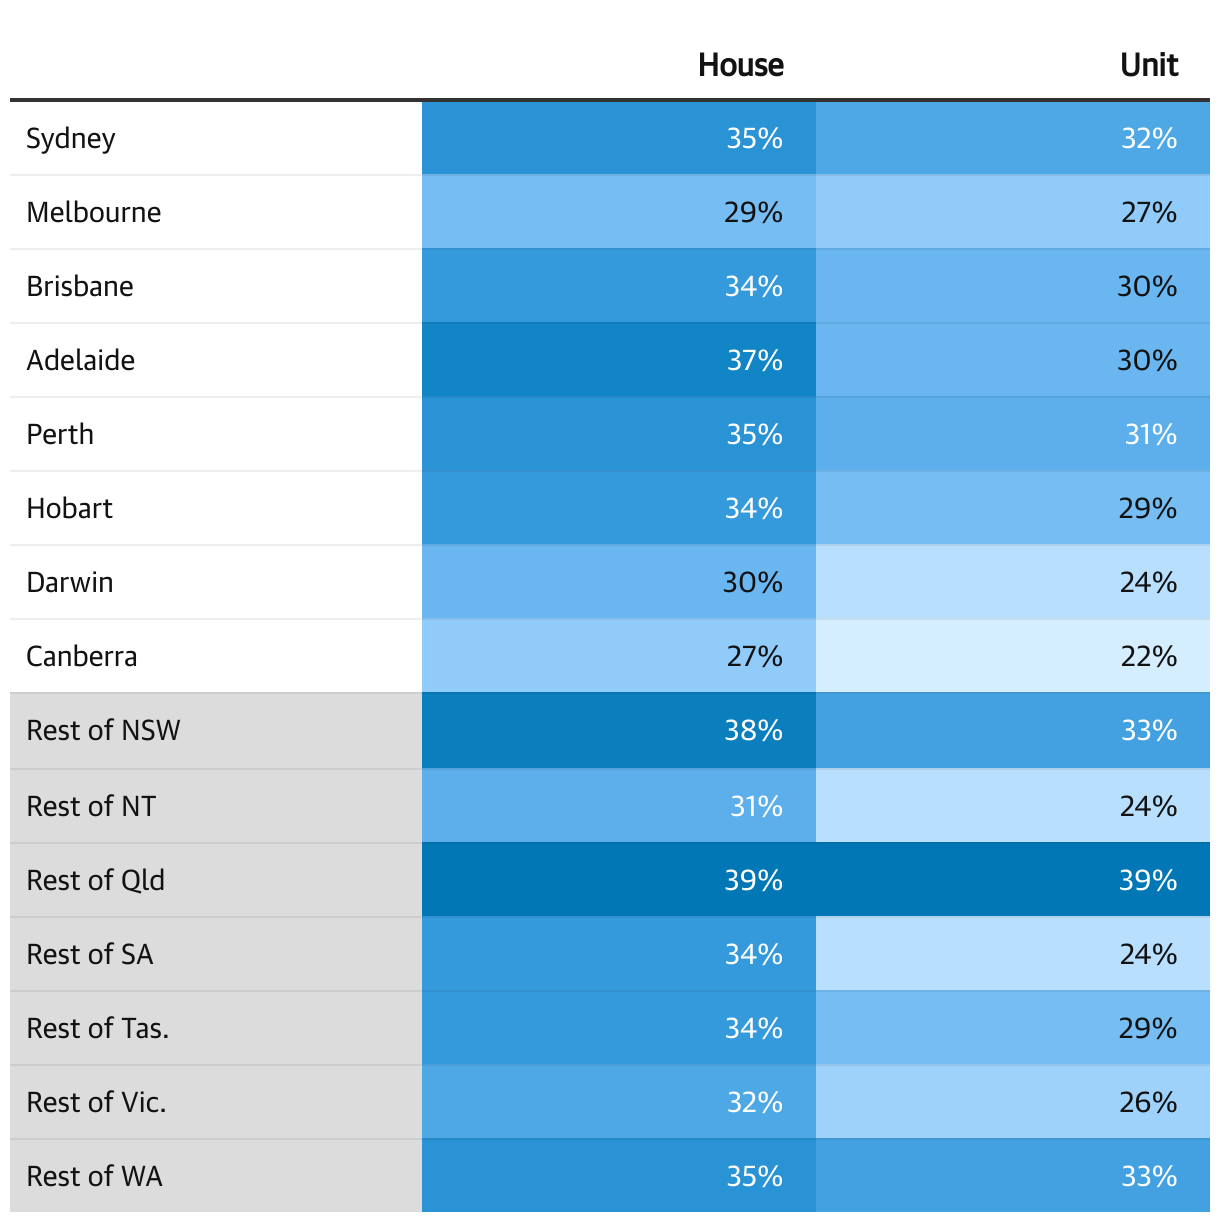The width and height of the screenshot is (1220, 1226).
Task: Click Sydney's Unit value 32%
Action: [1149, 138]
